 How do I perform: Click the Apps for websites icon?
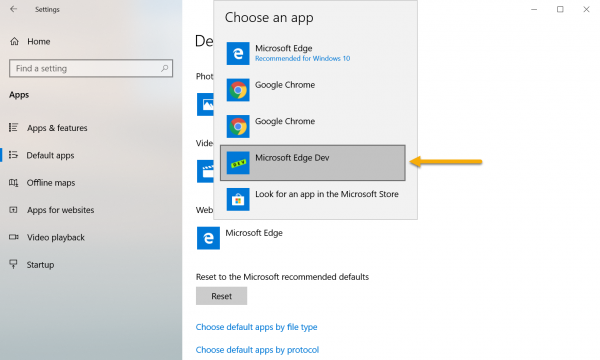[x=13, y=210]
